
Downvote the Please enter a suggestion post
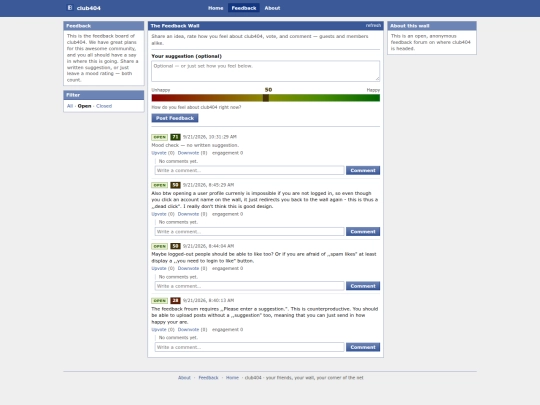coord(188,330)
